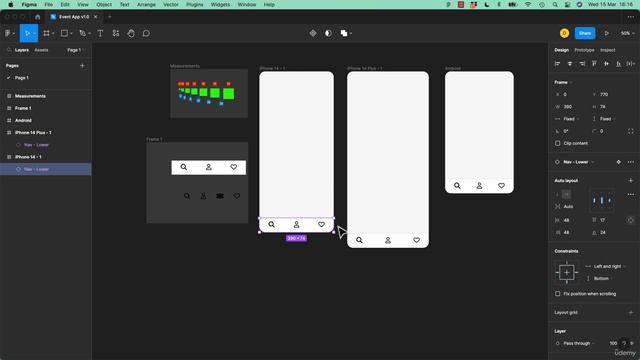Click Align top icon
The image size is (640, 360).
point(594,64)
